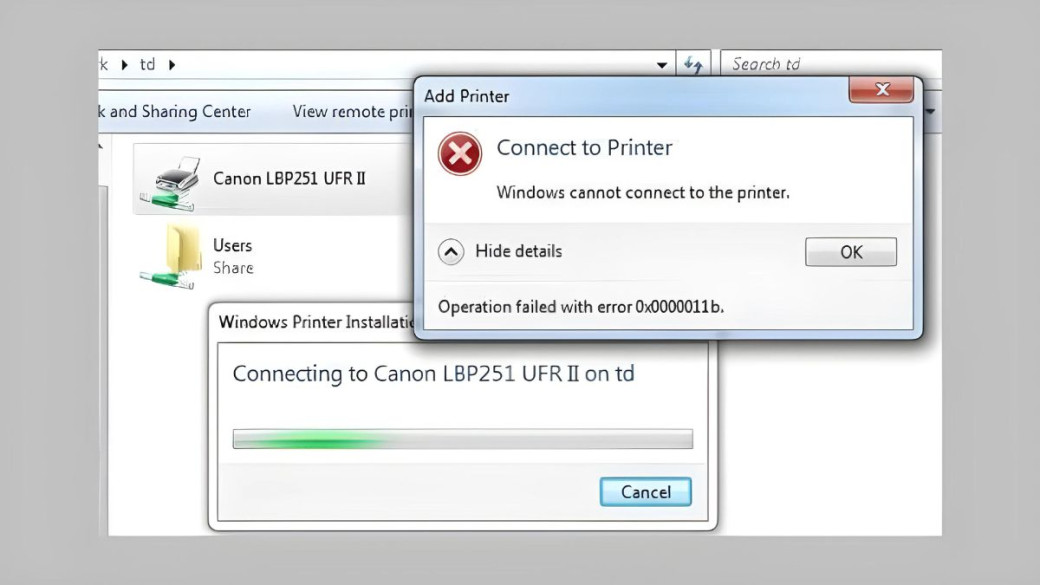Open the address bar history dropdown arrow
1040x585 pixels.
click(662, 65)
